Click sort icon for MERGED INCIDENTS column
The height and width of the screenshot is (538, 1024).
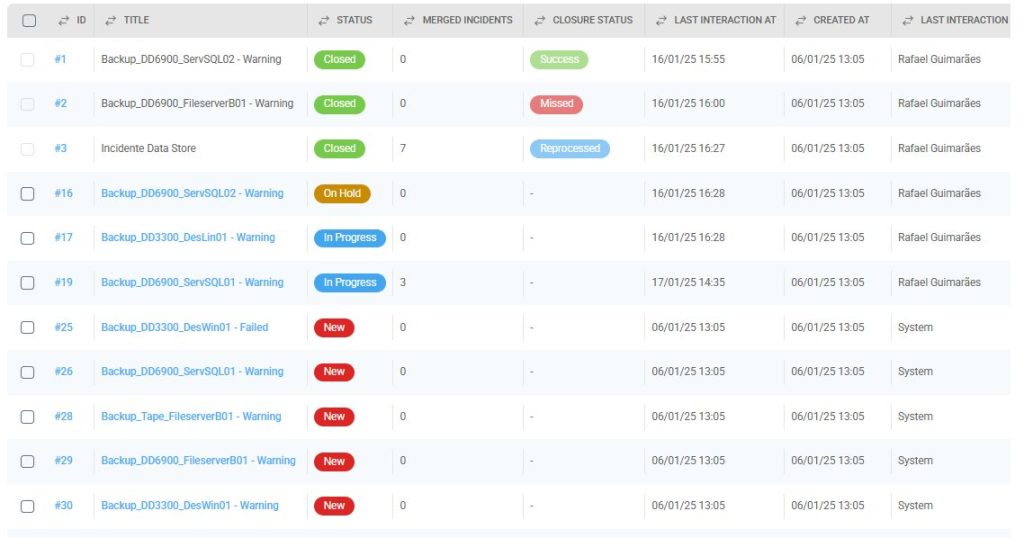[409, 20]
